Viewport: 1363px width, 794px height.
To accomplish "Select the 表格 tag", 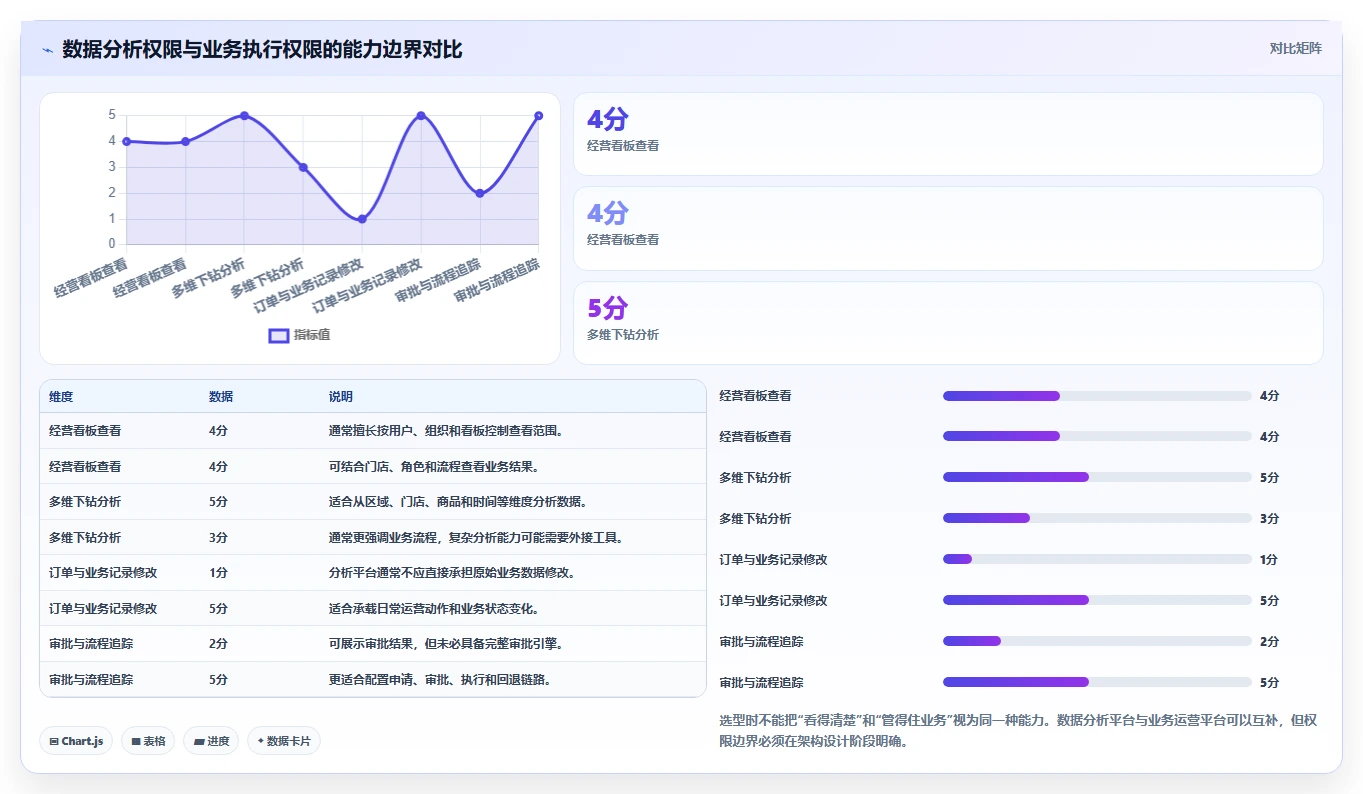I will coord(148,741).
